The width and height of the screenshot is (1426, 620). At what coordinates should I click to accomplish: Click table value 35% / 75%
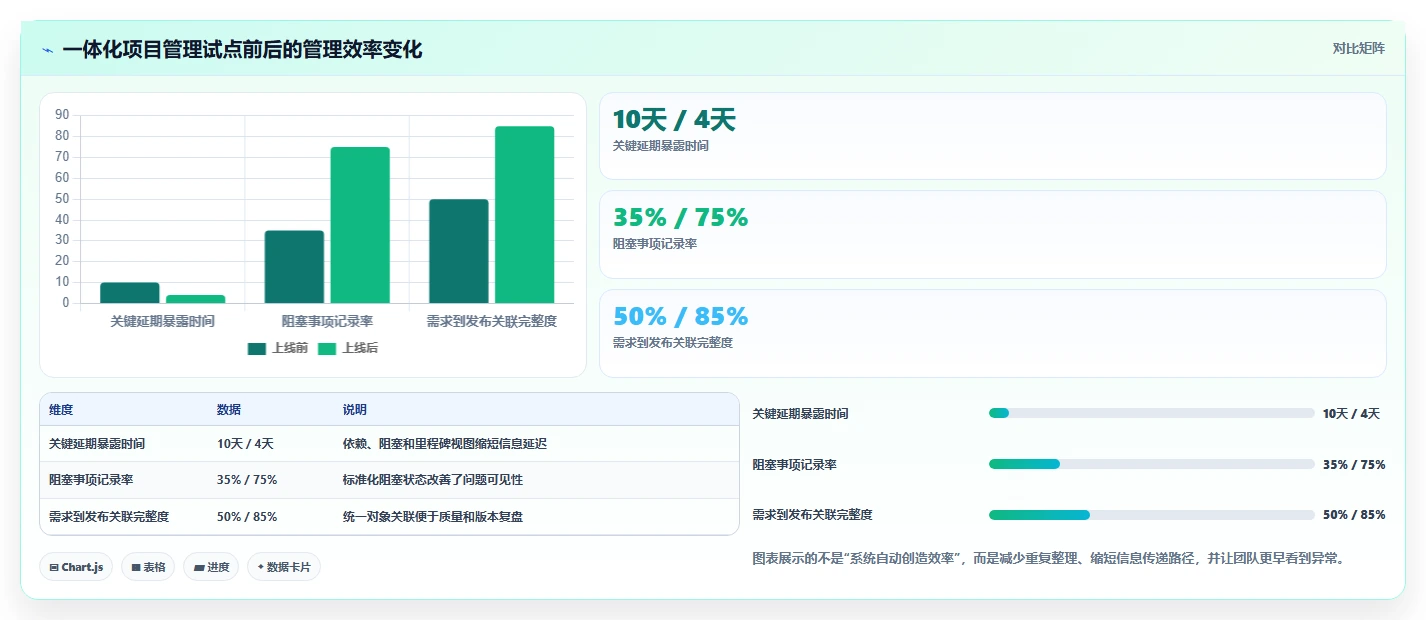(247, 480)
